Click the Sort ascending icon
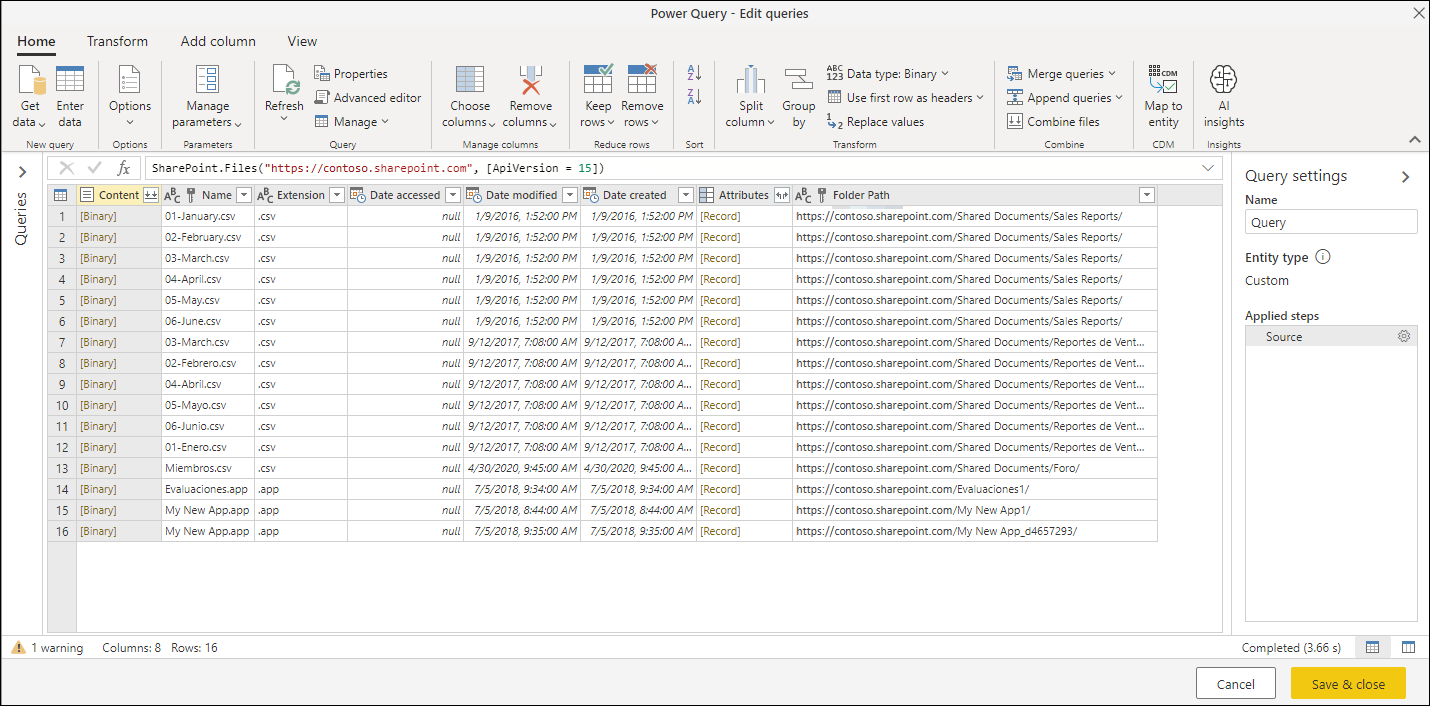Image resolution: width=1430 pixels, height=706 pixels. (695, 74)
